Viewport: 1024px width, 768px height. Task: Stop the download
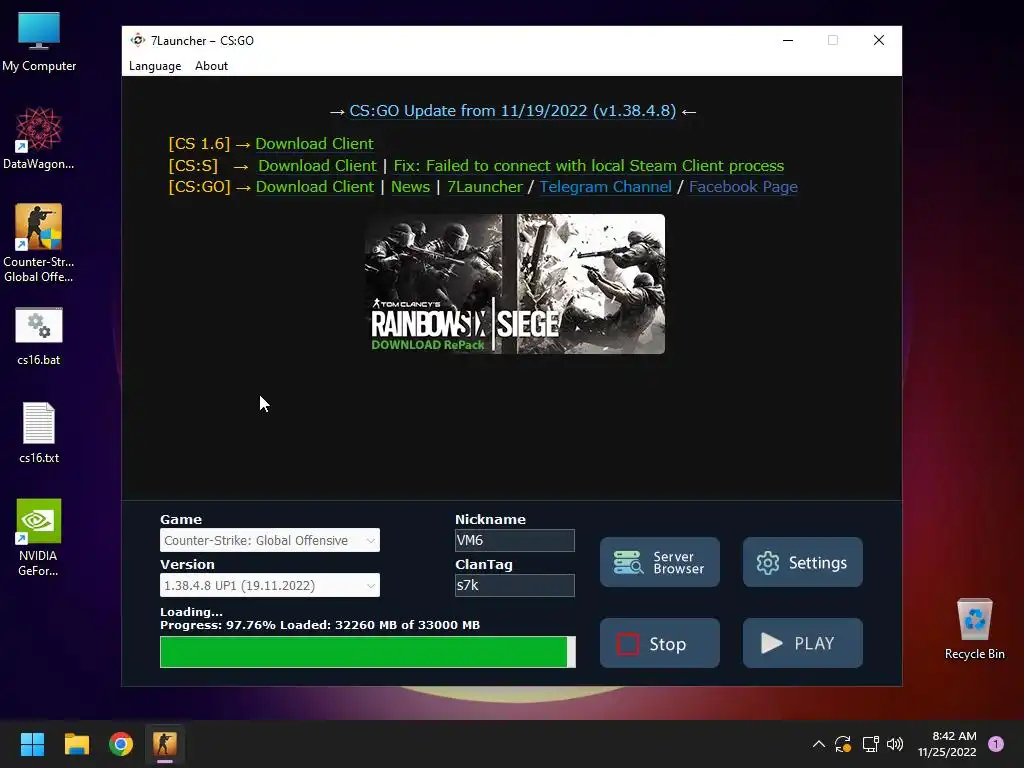click(x=660, y=643)
